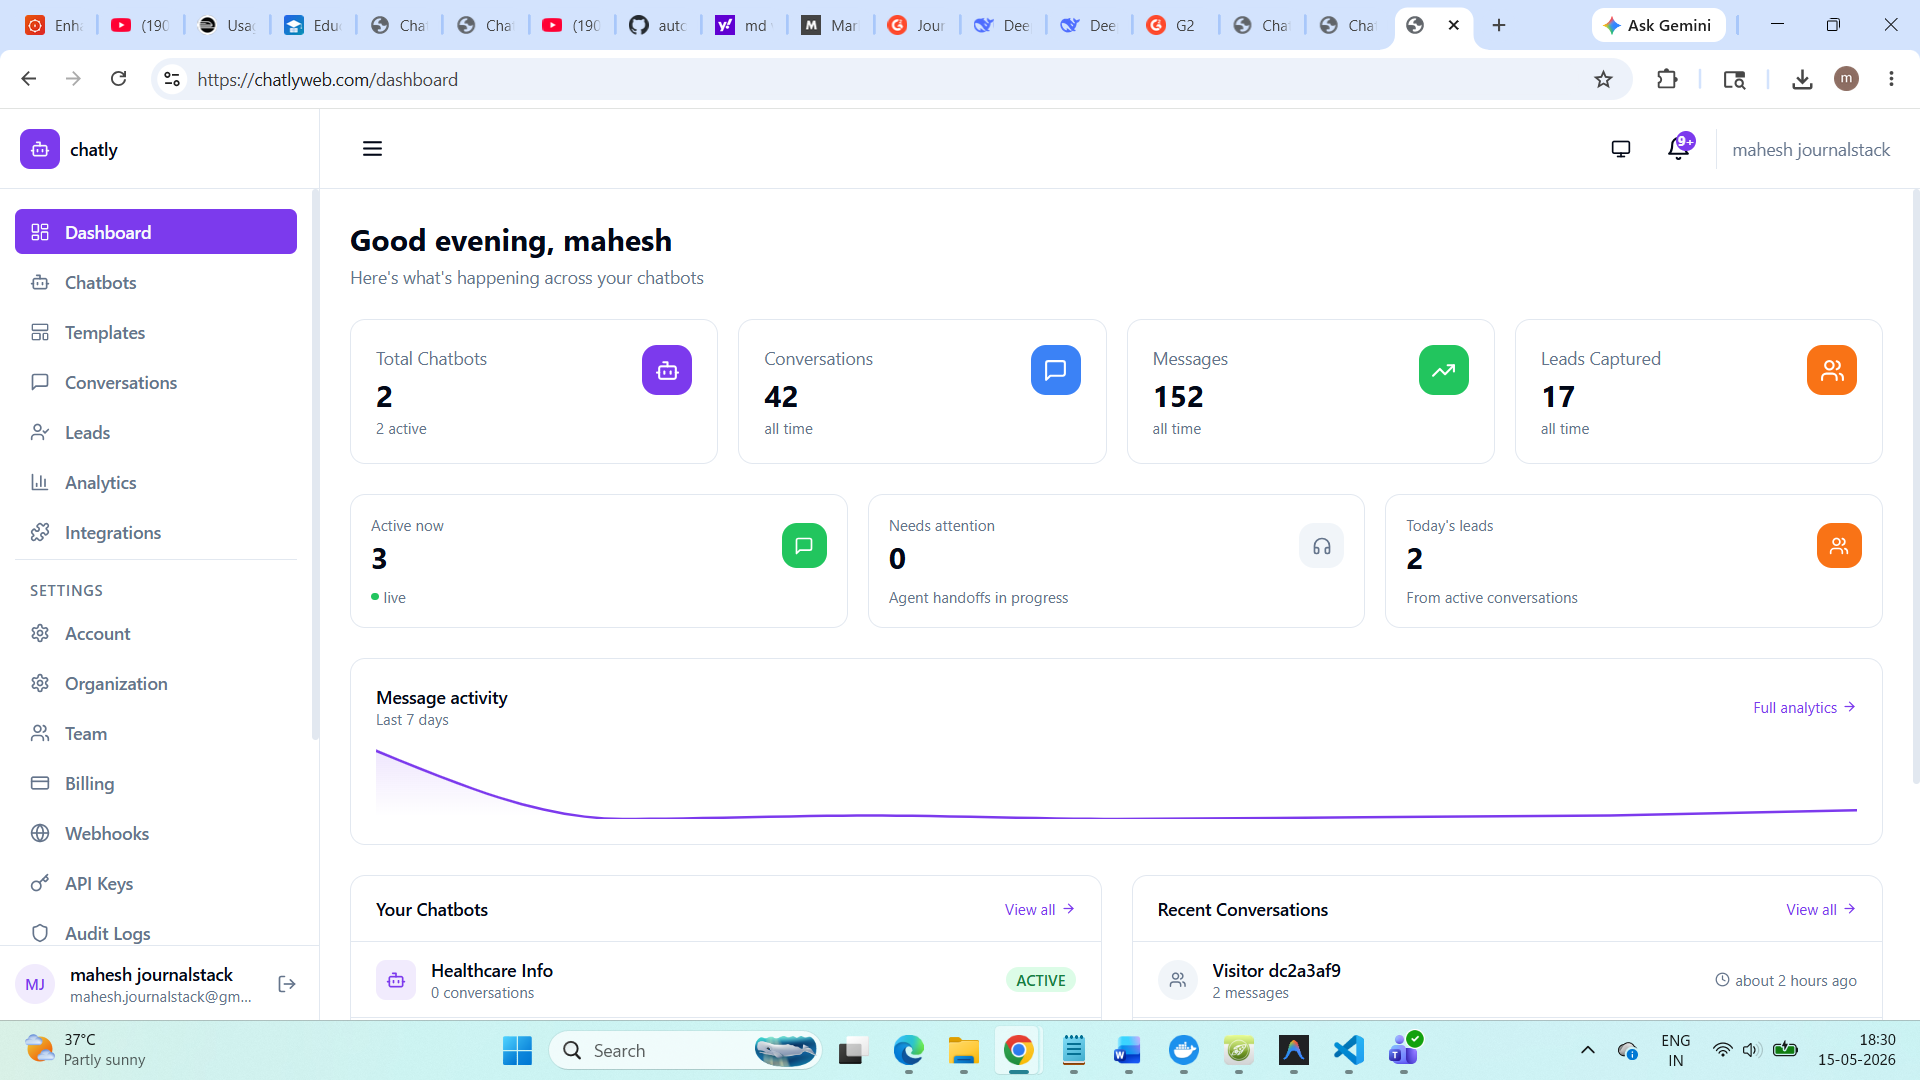Open the Visitor dc2a3af9 conversation

pyautogui.click(x=1507, y=980)
